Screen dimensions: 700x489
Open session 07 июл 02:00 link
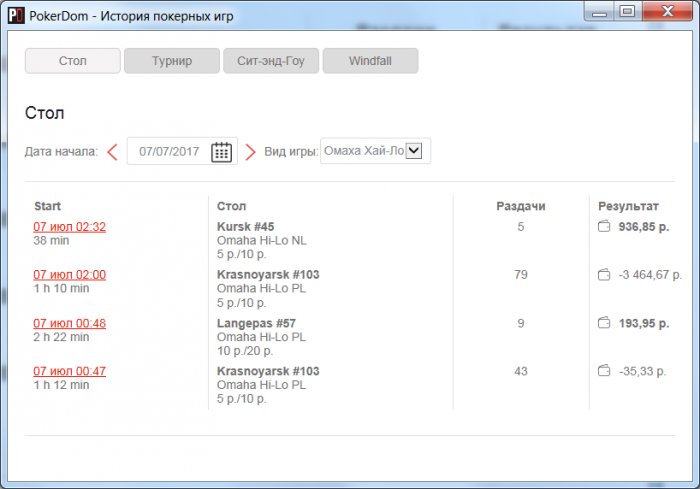pos(70,275)
